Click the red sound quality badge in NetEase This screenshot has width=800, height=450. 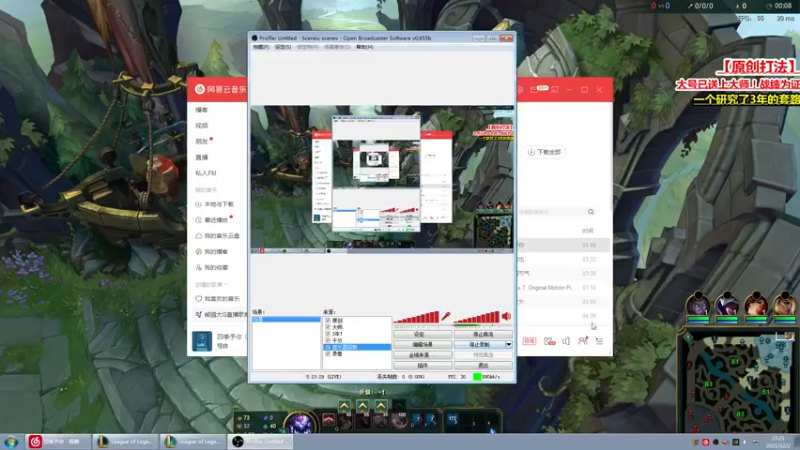coord(529,341)
